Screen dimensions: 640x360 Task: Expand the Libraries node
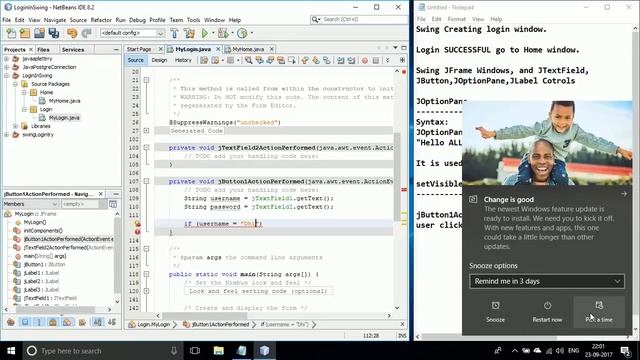tap(16, 126)
